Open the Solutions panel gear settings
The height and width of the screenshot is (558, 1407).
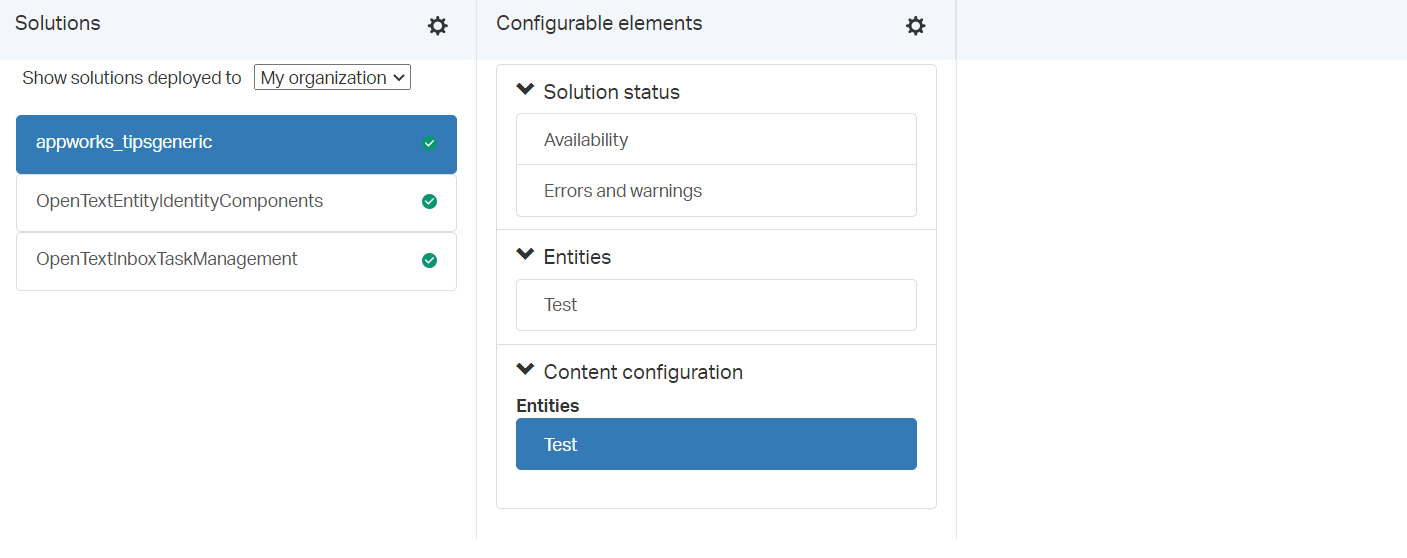(x=438, y=26)
